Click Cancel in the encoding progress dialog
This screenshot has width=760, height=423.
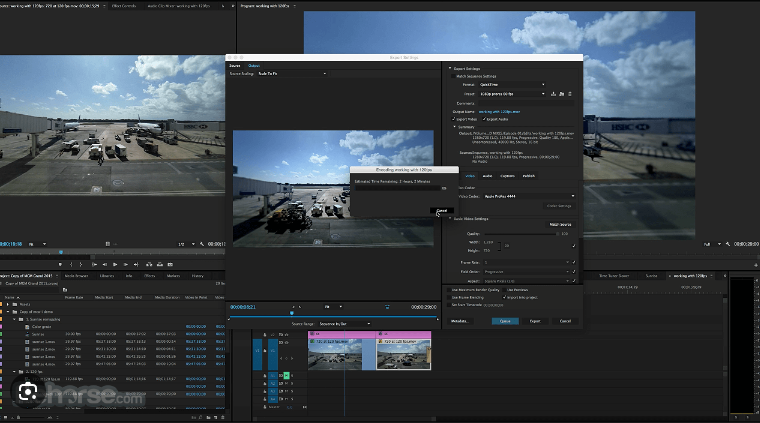tap(444, 211)
